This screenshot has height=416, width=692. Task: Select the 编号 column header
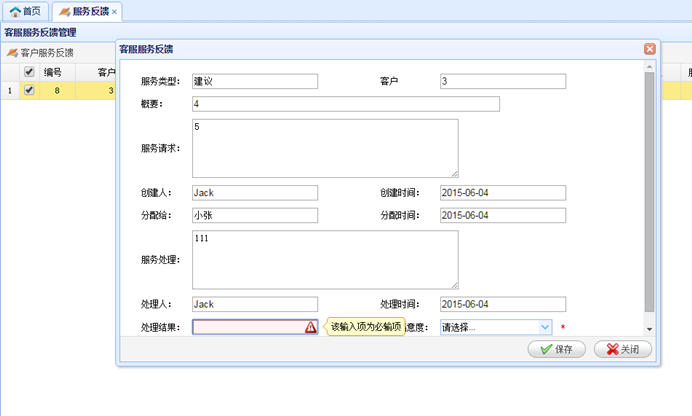(57, 72)
